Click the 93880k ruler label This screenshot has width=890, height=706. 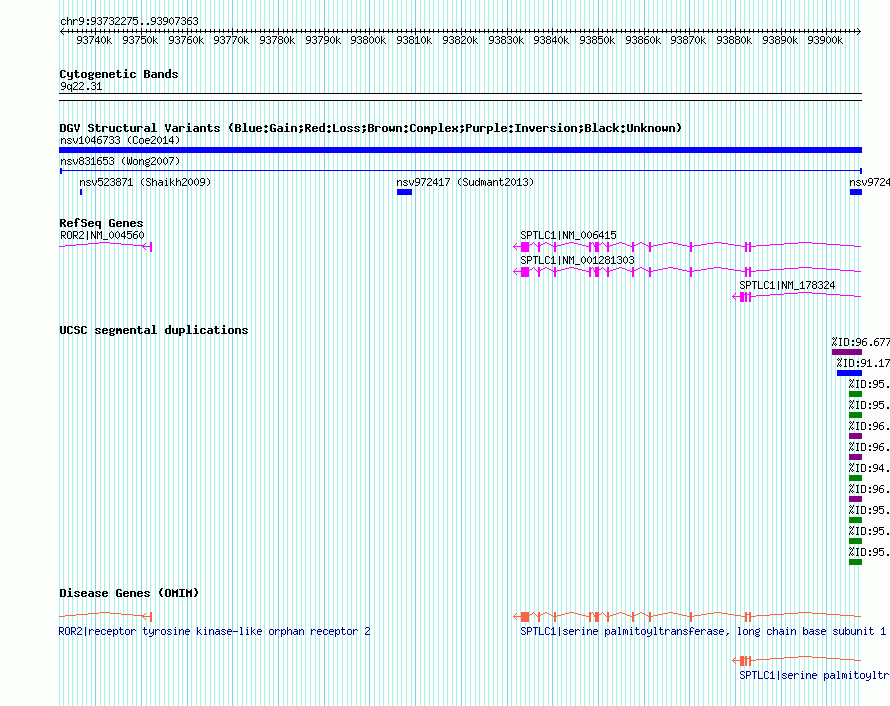734,40
